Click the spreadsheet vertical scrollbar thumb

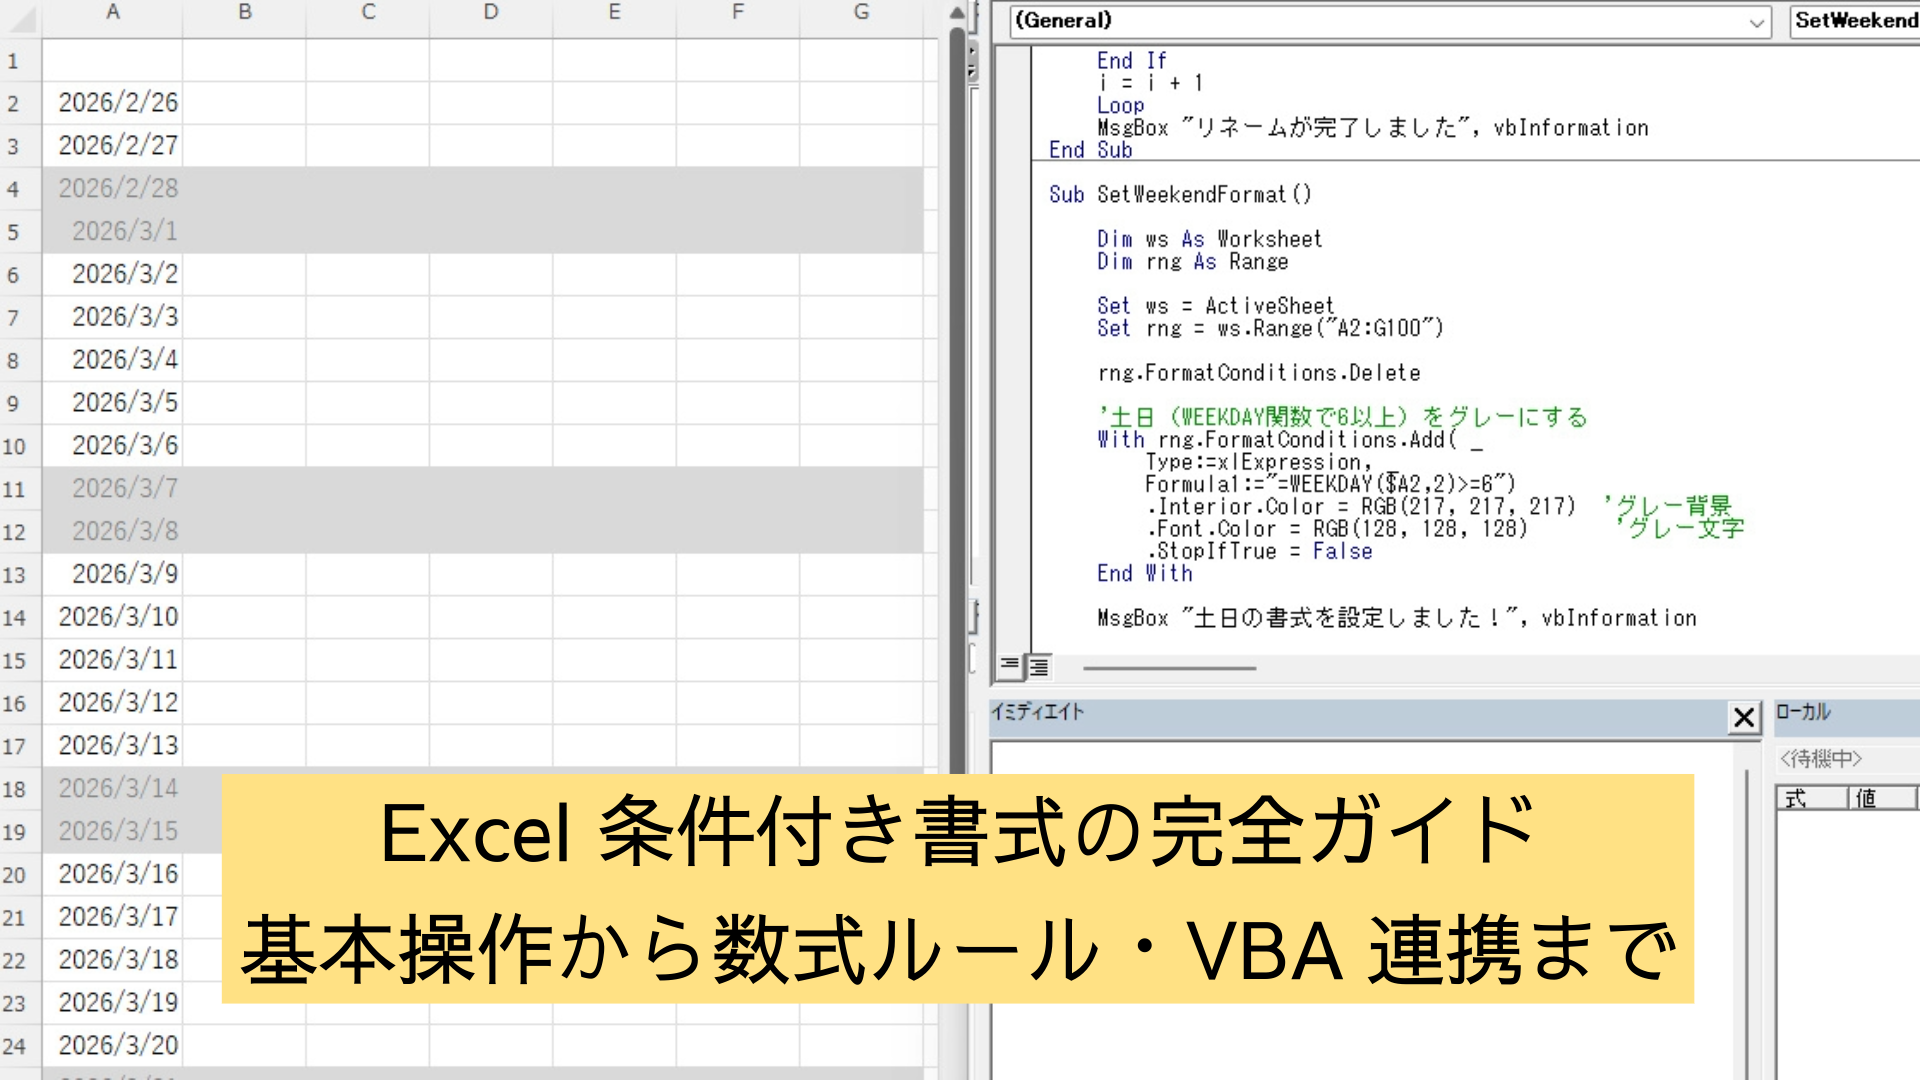point(957,400)
